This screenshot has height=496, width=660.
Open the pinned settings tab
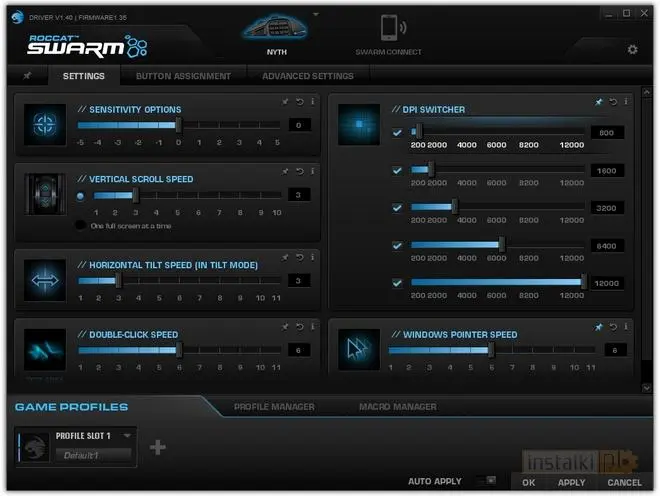pos(27,76)
